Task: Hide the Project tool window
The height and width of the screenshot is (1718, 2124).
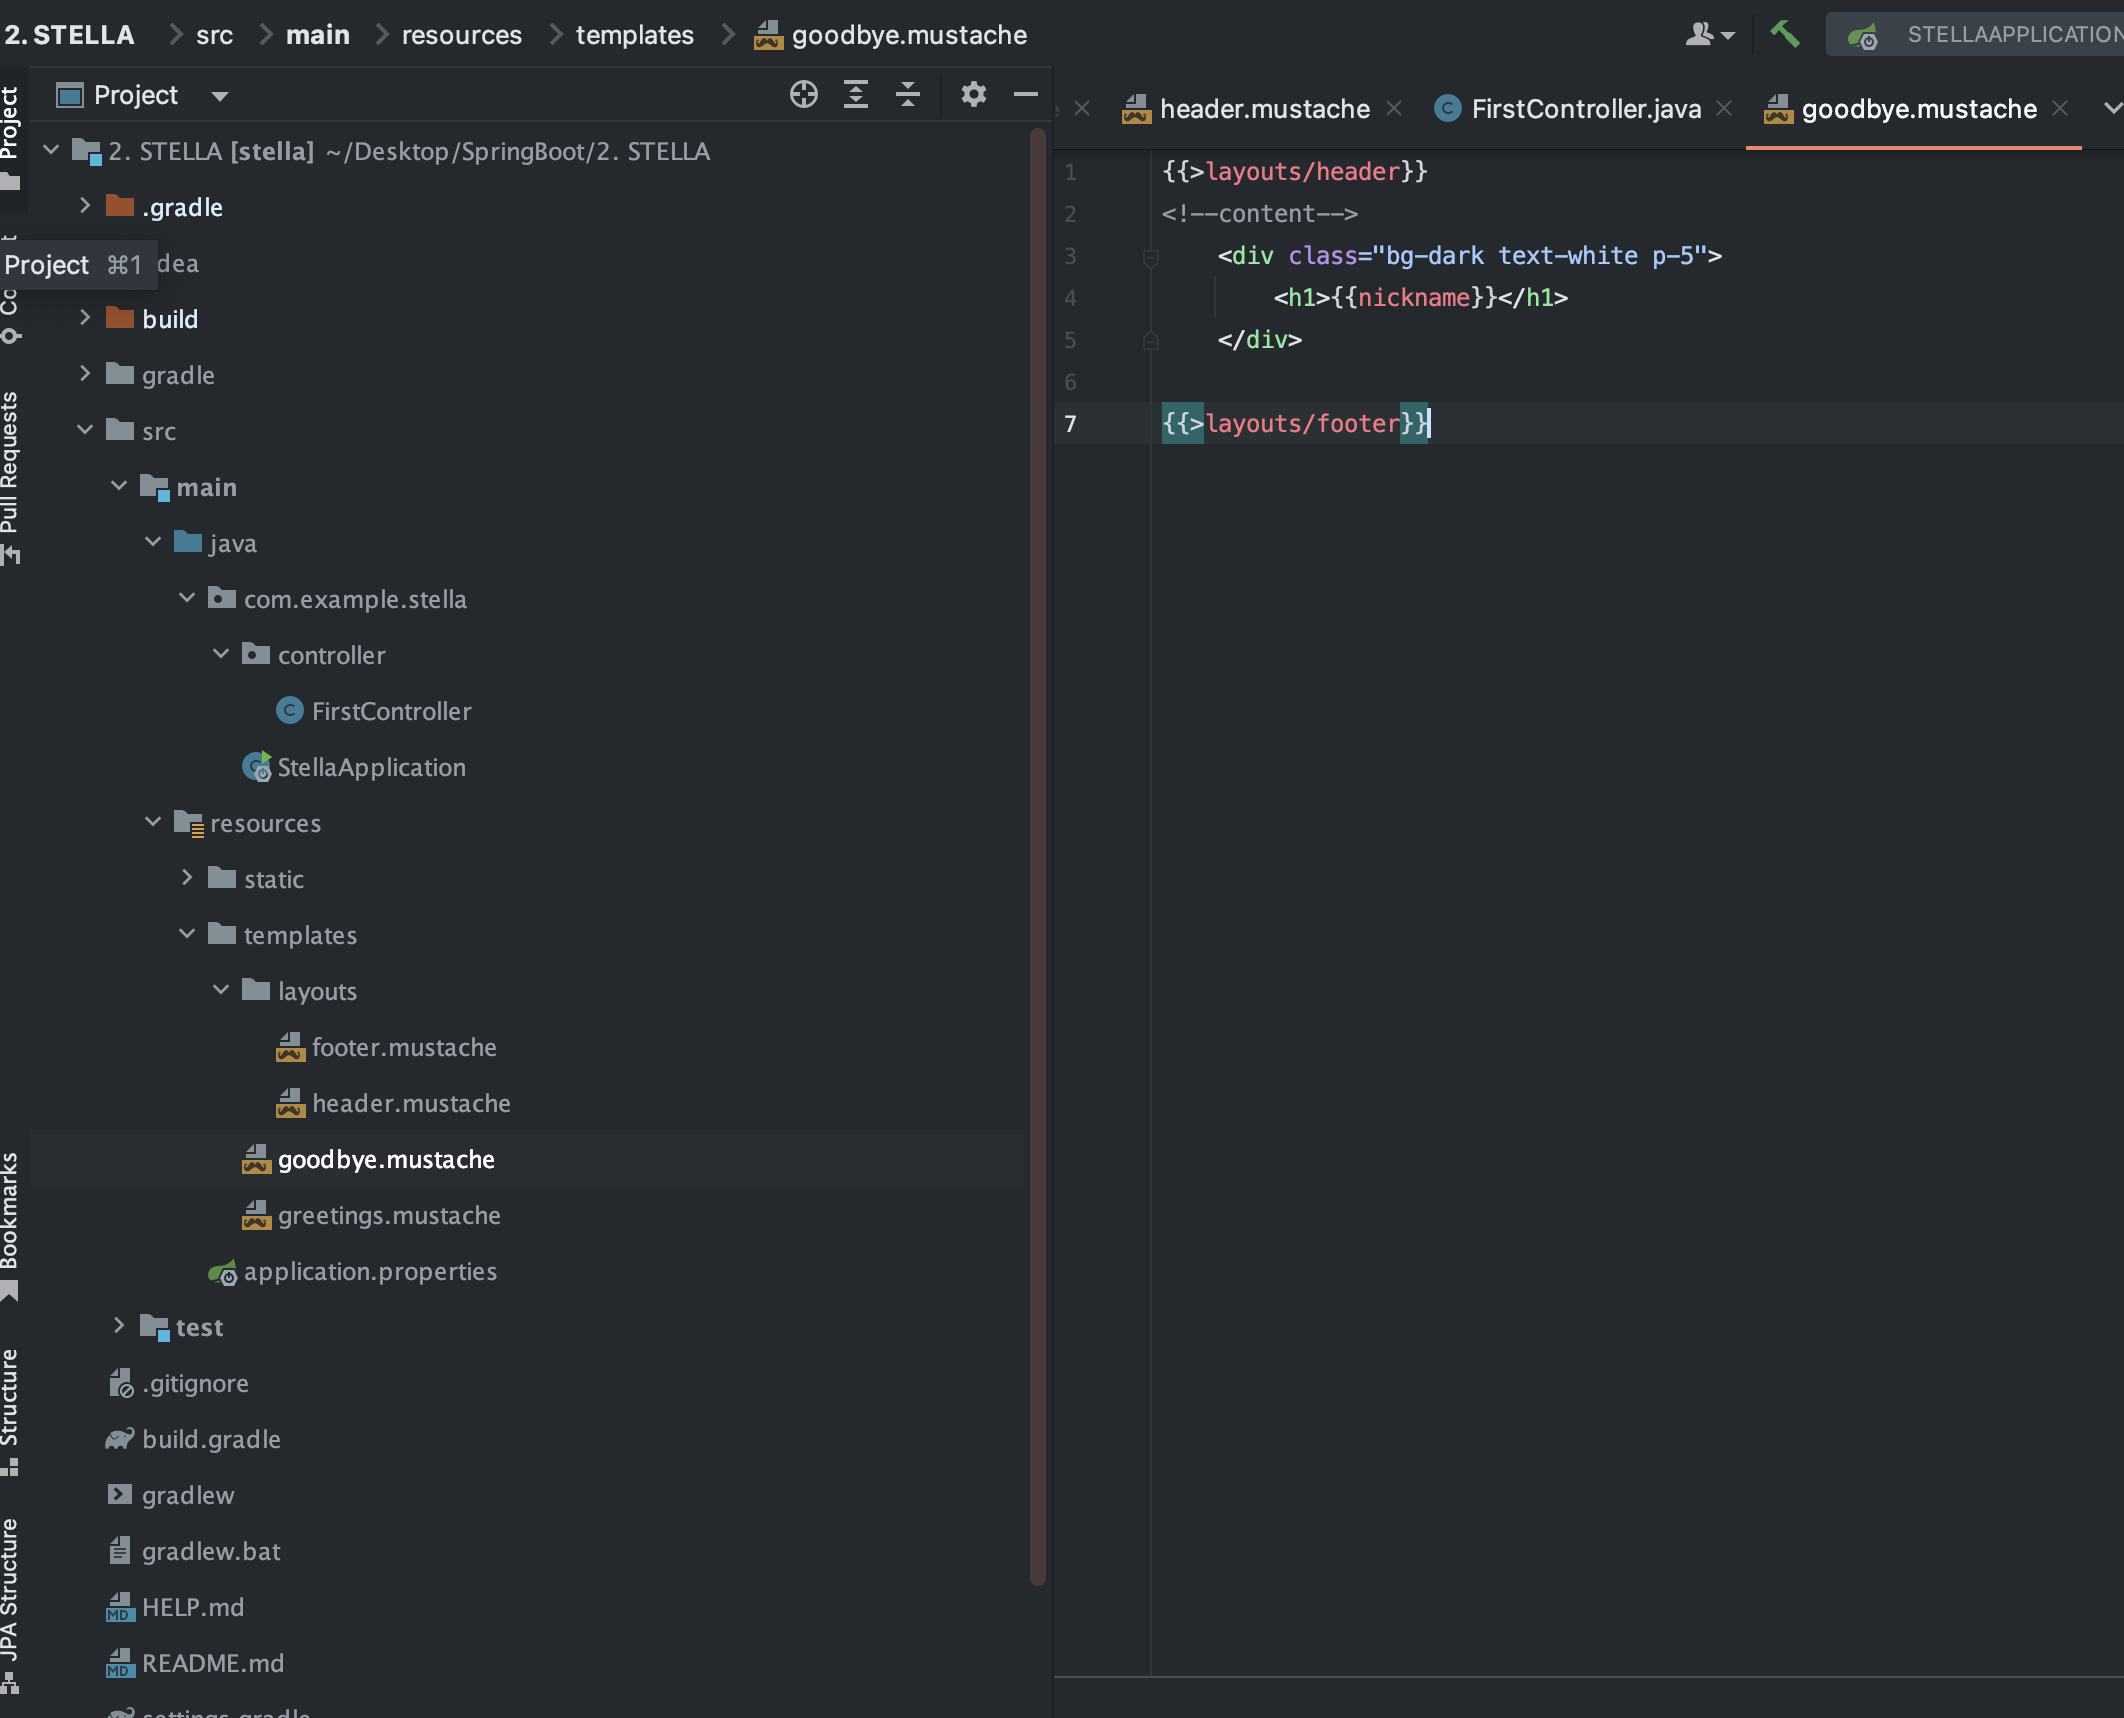Action: pyautogui.click(x=1025, y=95)
